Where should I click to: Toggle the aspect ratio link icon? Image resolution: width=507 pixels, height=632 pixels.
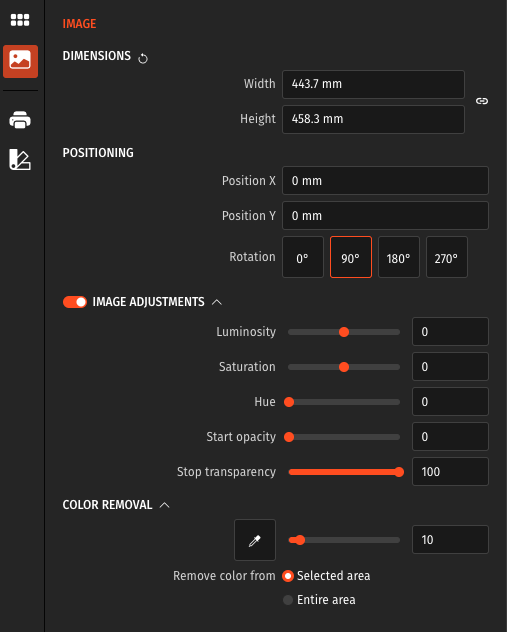[x=482, y=101]
